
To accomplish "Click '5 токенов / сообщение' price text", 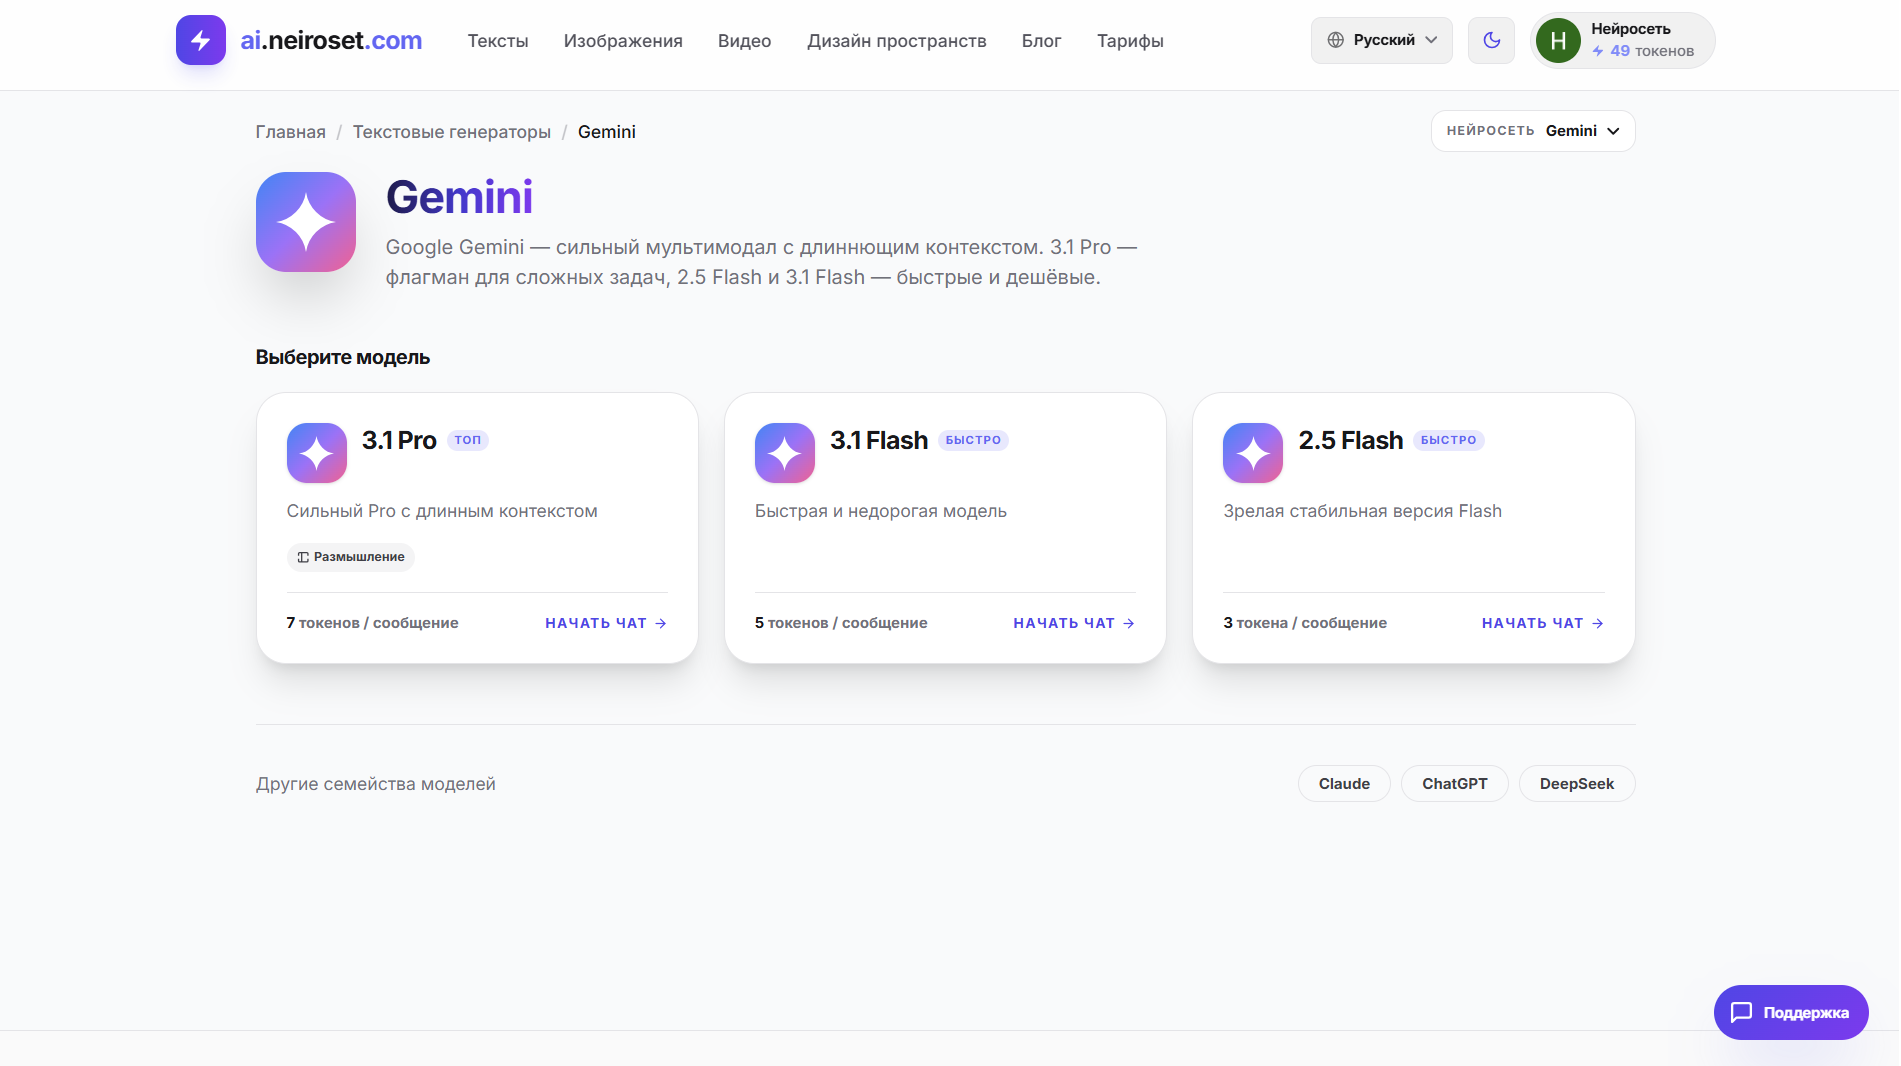I will 841,623.
